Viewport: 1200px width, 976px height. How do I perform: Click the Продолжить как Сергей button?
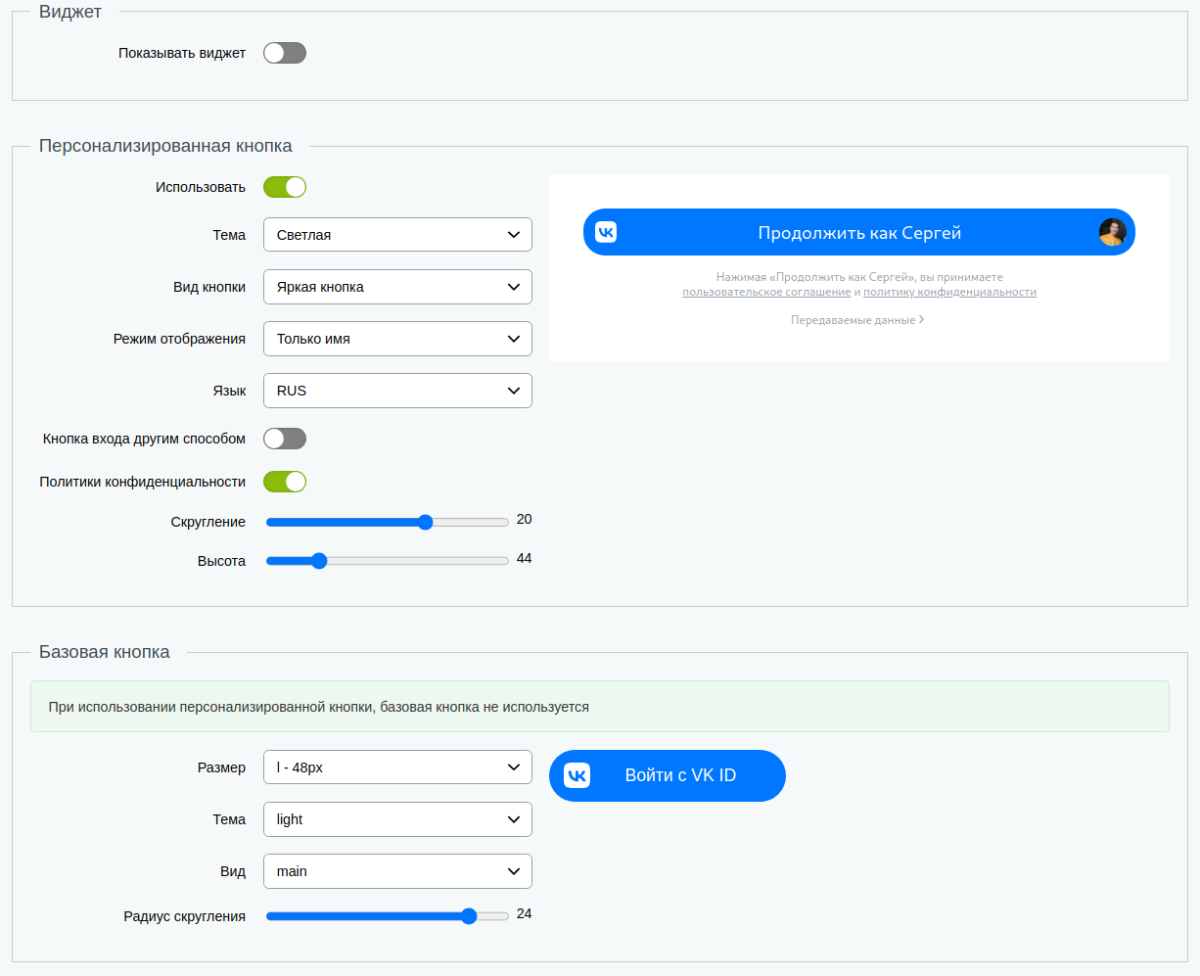point(858,231)
